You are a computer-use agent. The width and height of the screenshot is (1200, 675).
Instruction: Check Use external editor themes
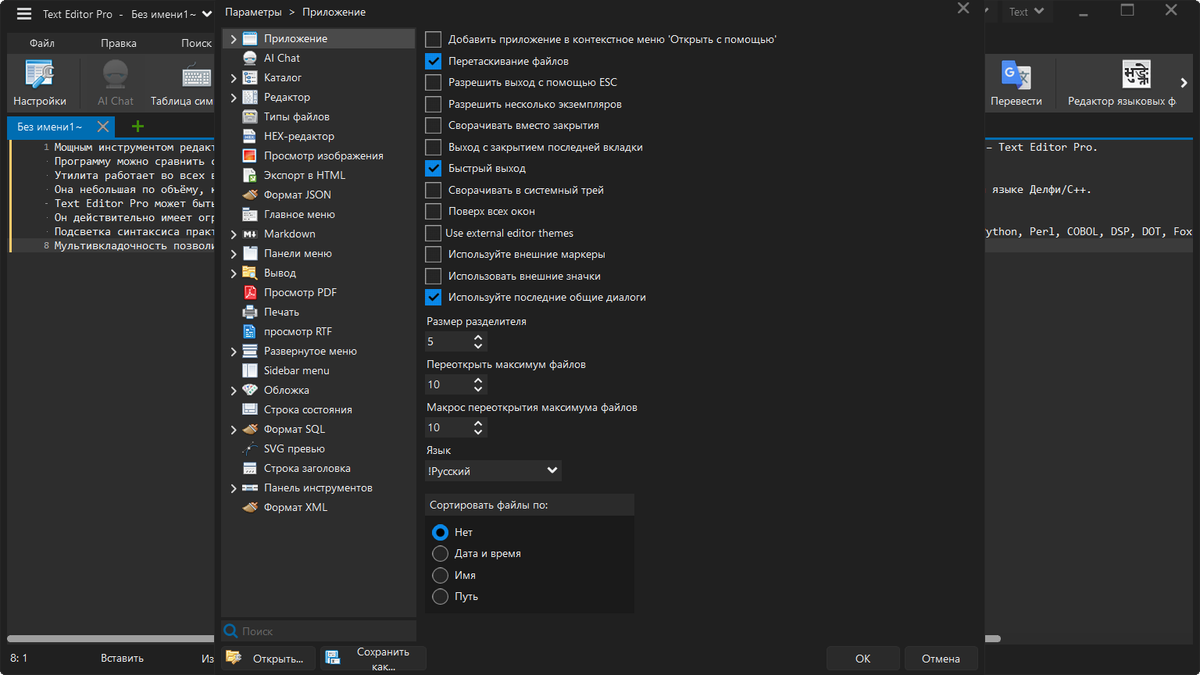click(433, 233)
